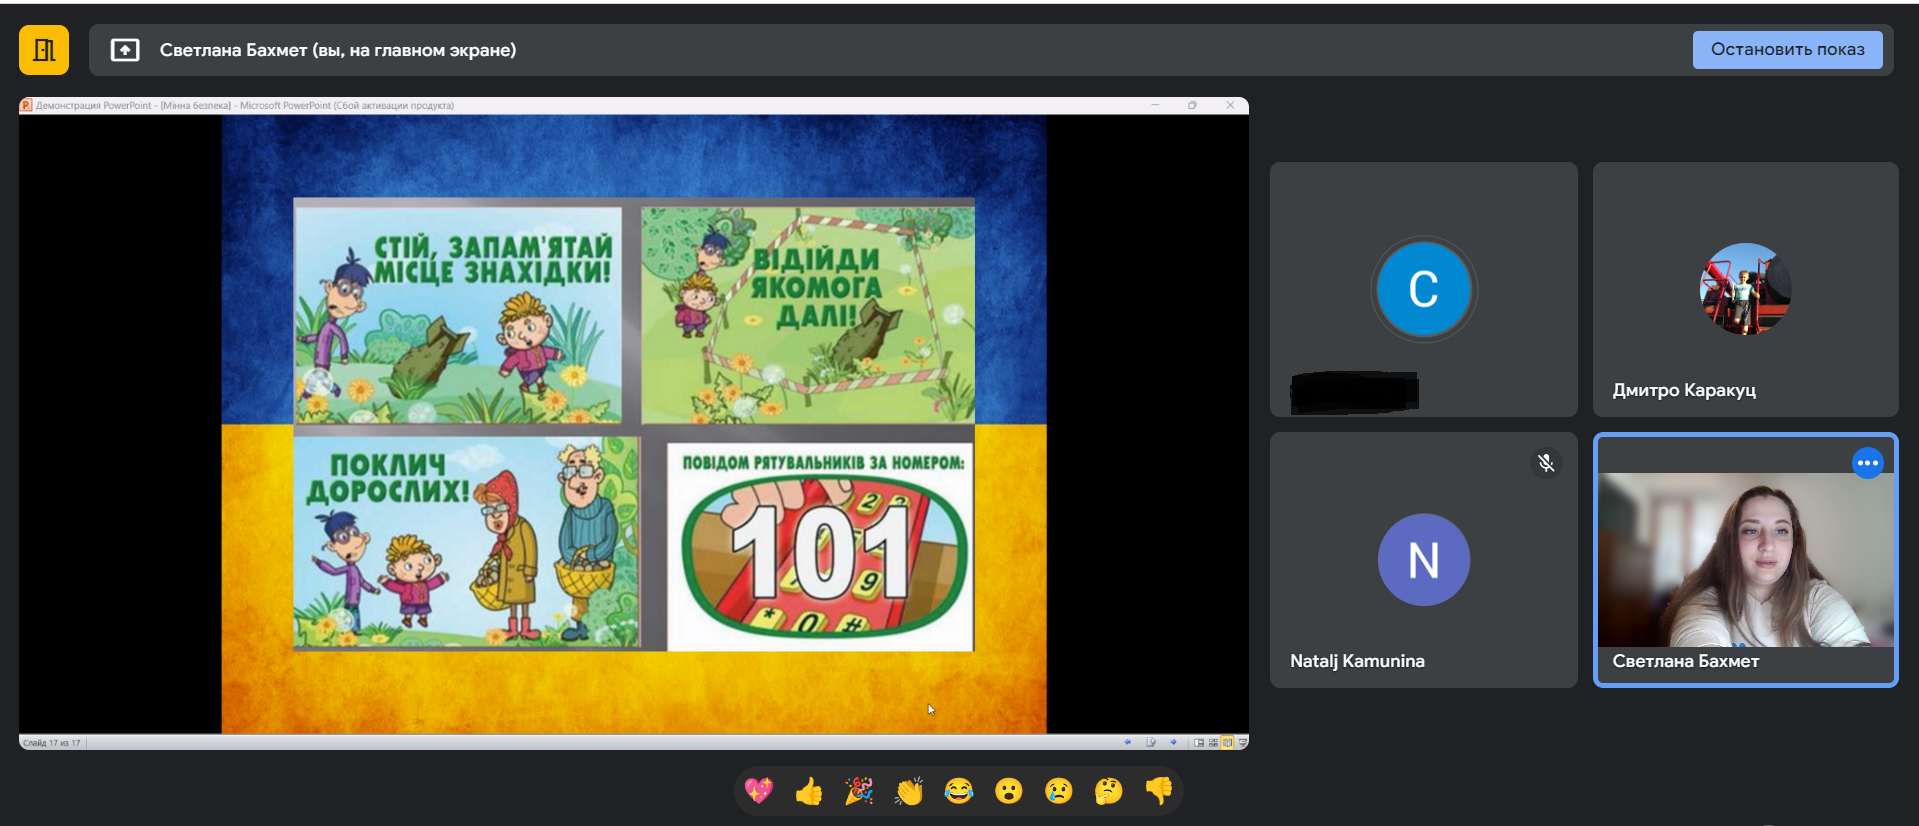Click muted microphone icon on Natalj Kamunina
Viewport: 1919px width, 826px height.
pos(1546,463)
